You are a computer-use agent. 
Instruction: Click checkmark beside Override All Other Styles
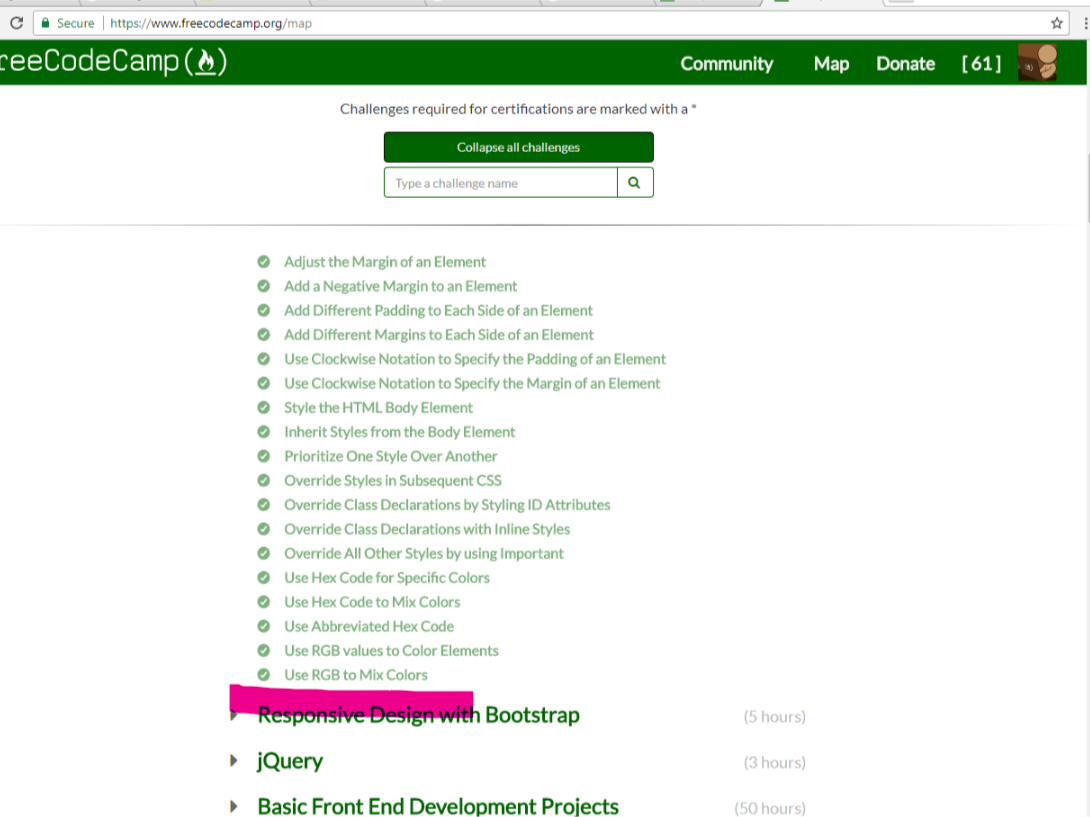tap(263, 553)
